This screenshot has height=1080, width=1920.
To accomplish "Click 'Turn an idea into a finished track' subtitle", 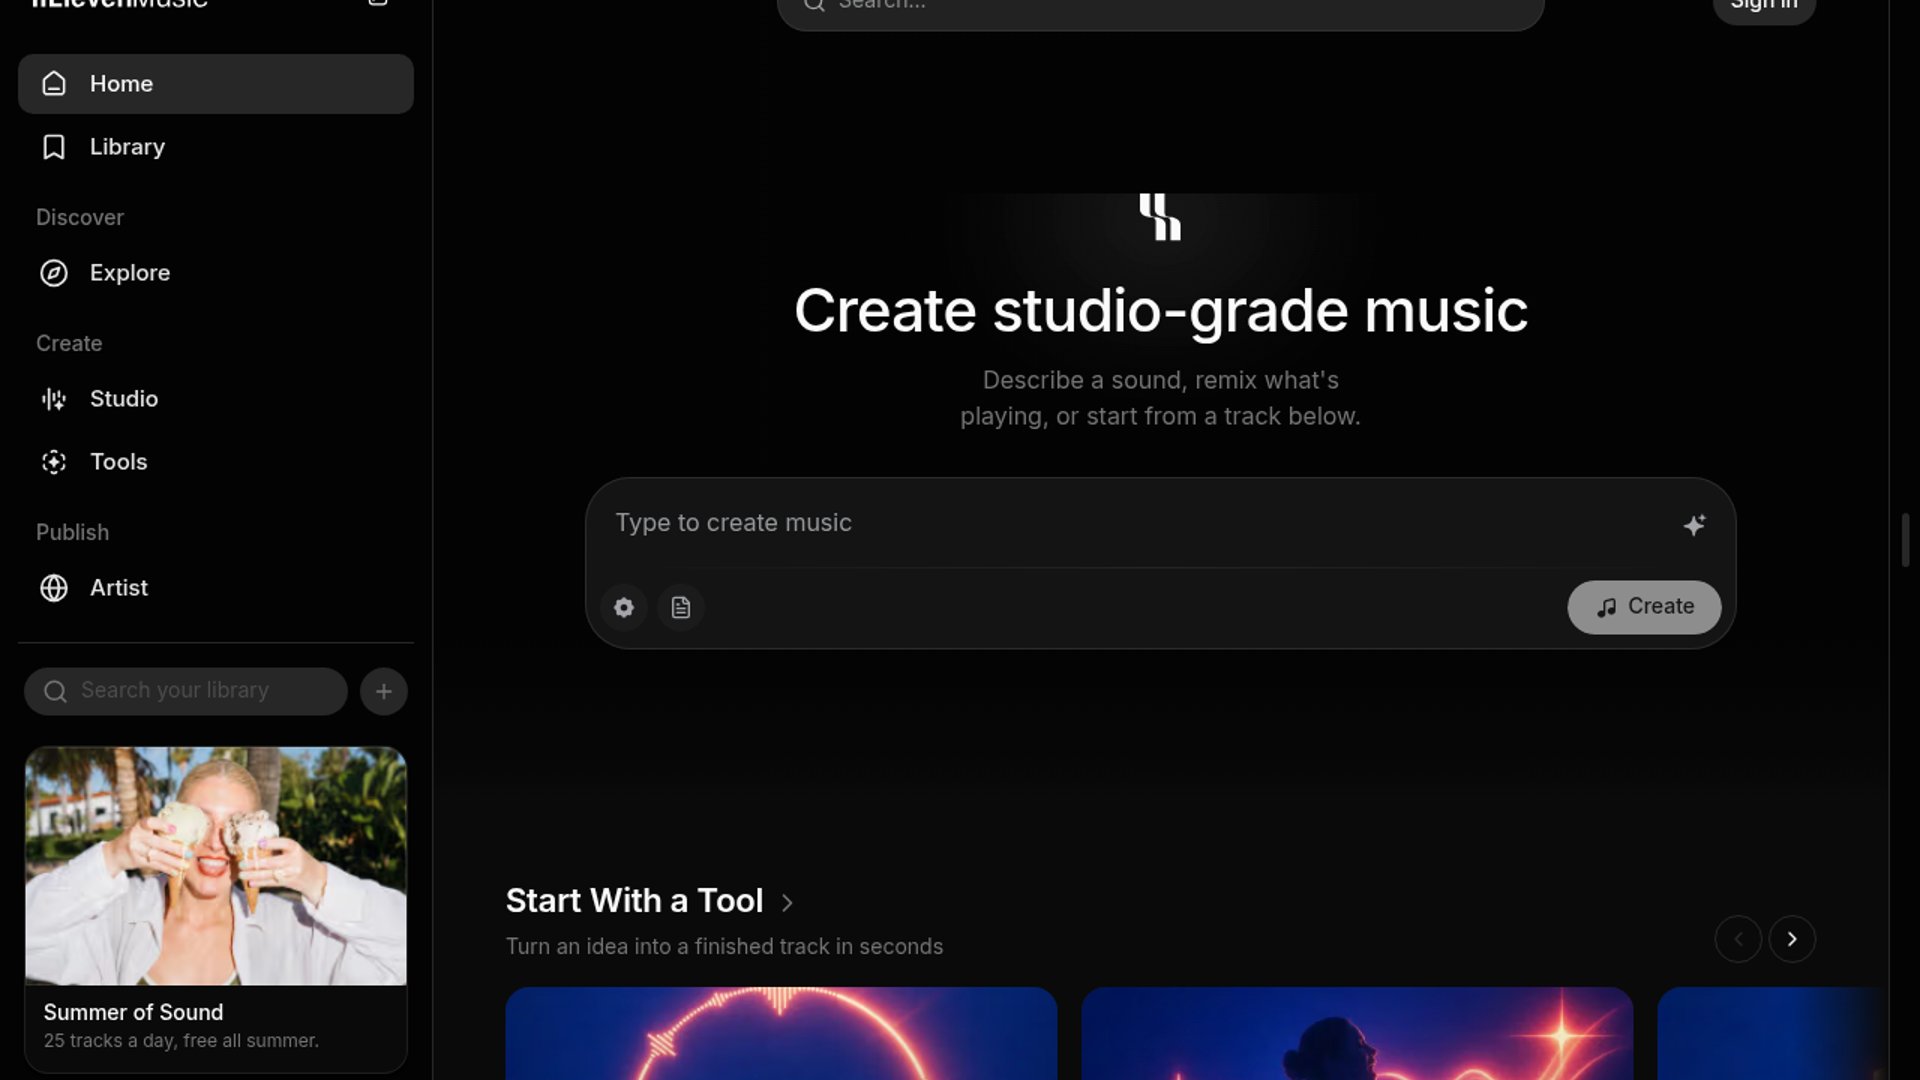I will click(724, 946).
